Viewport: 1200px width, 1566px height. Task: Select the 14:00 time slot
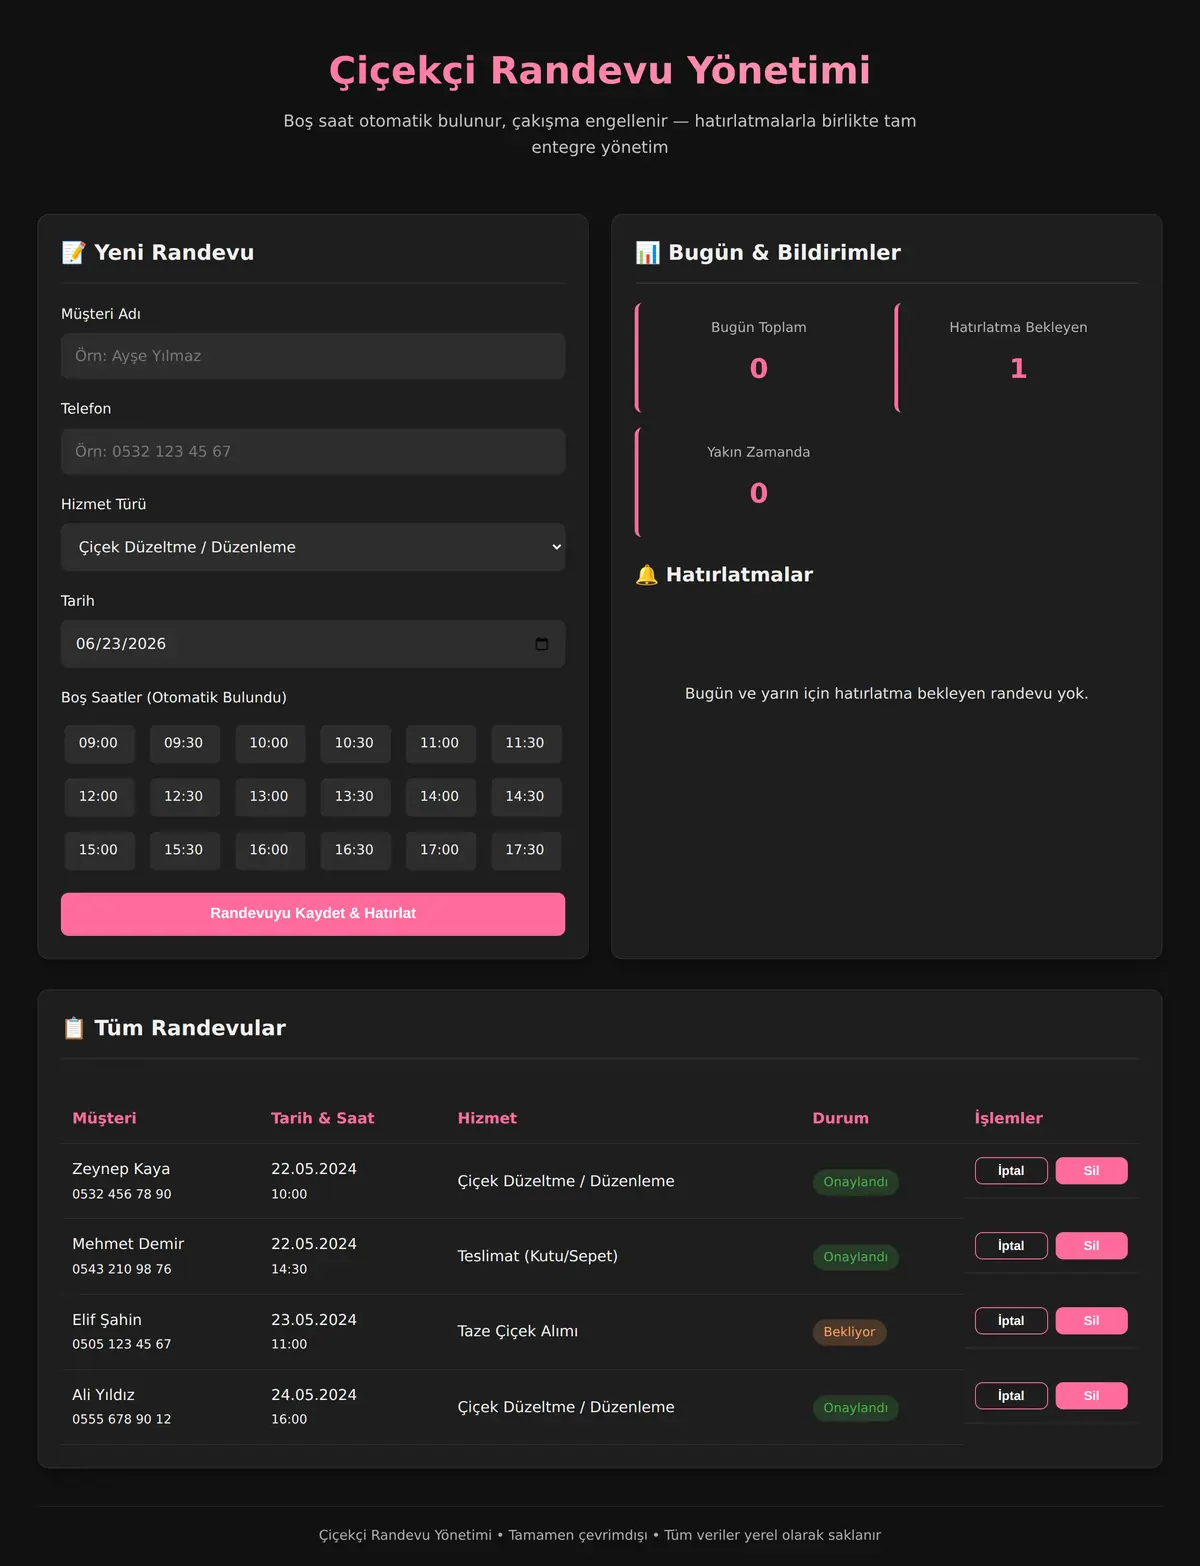pos(440,796)
